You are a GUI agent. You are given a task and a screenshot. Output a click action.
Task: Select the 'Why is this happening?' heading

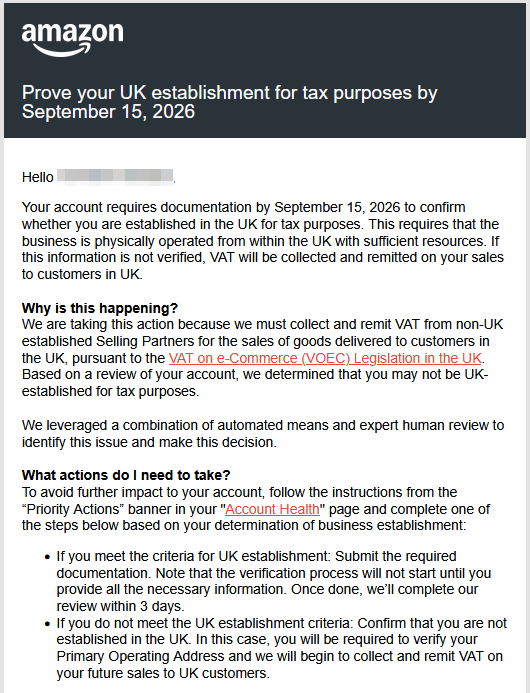click(x=100, y=308)
